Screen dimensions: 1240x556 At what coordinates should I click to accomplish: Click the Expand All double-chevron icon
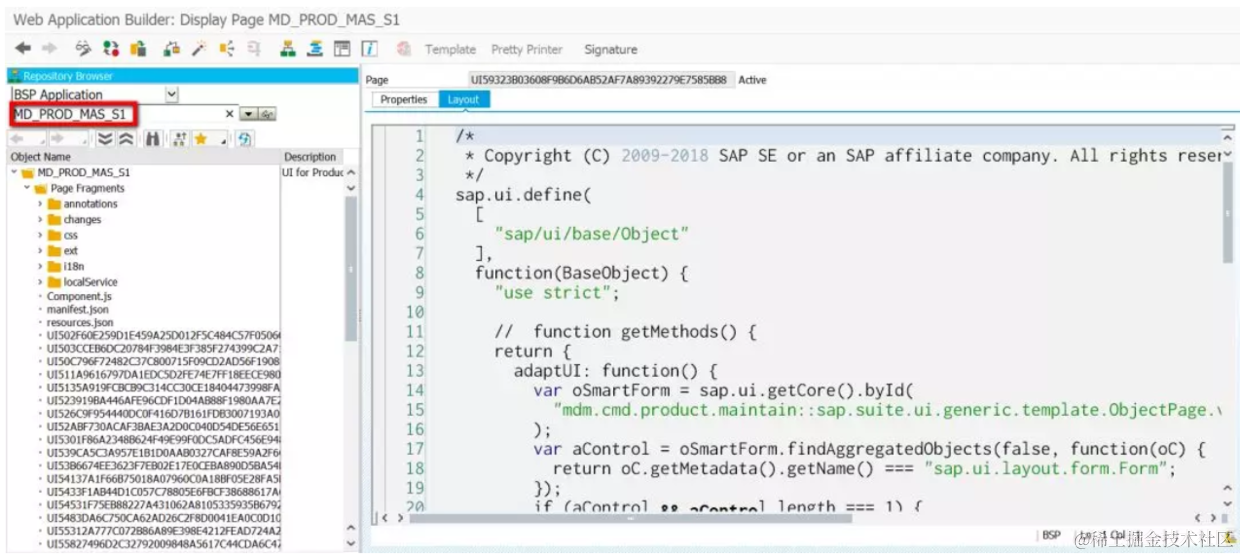coord(105,139)
